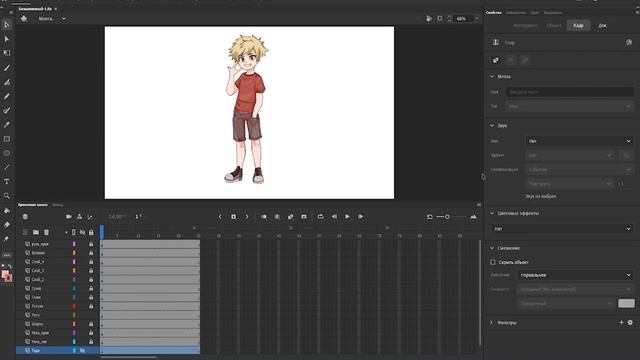This screenshot has height=360, width=640.
Task: Unlock the Слой_3 layer
Action: tap(91, 271)
